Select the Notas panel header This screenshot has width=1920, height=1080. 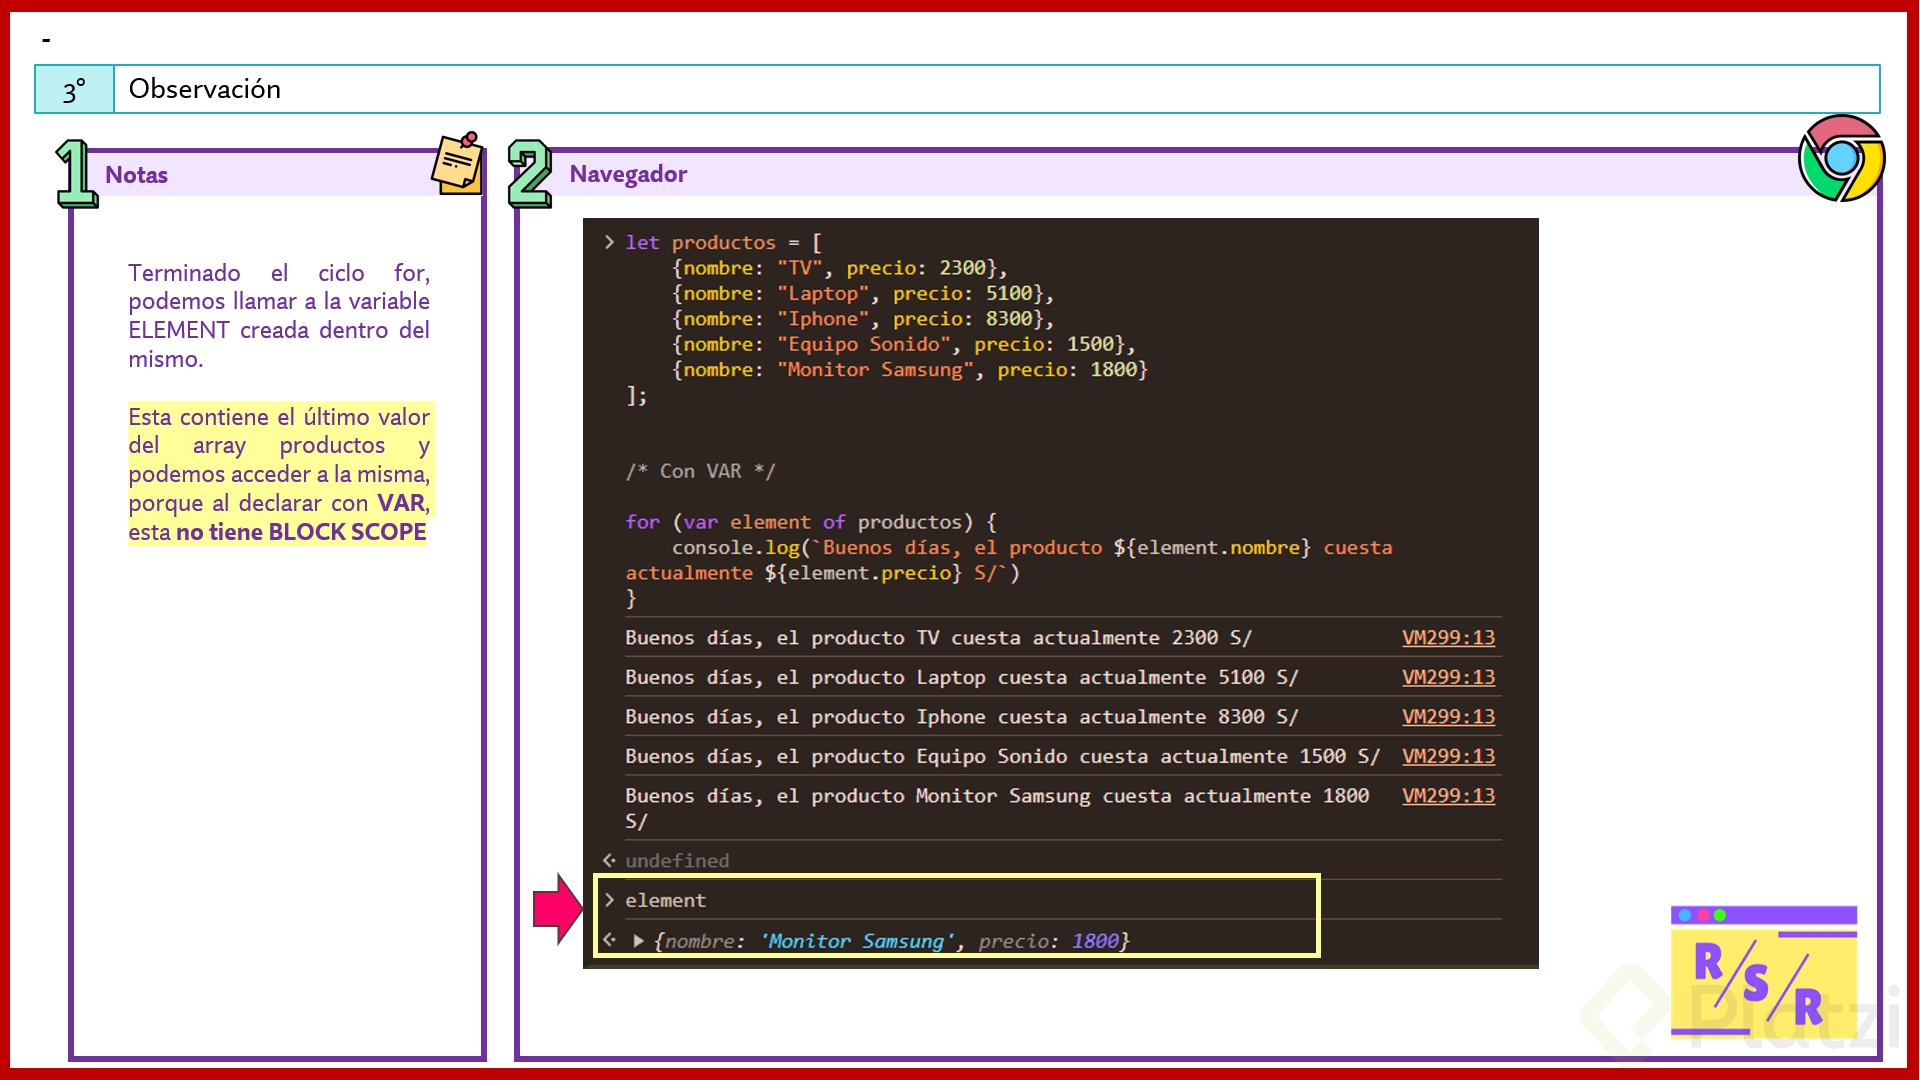[x=137, y=175]
